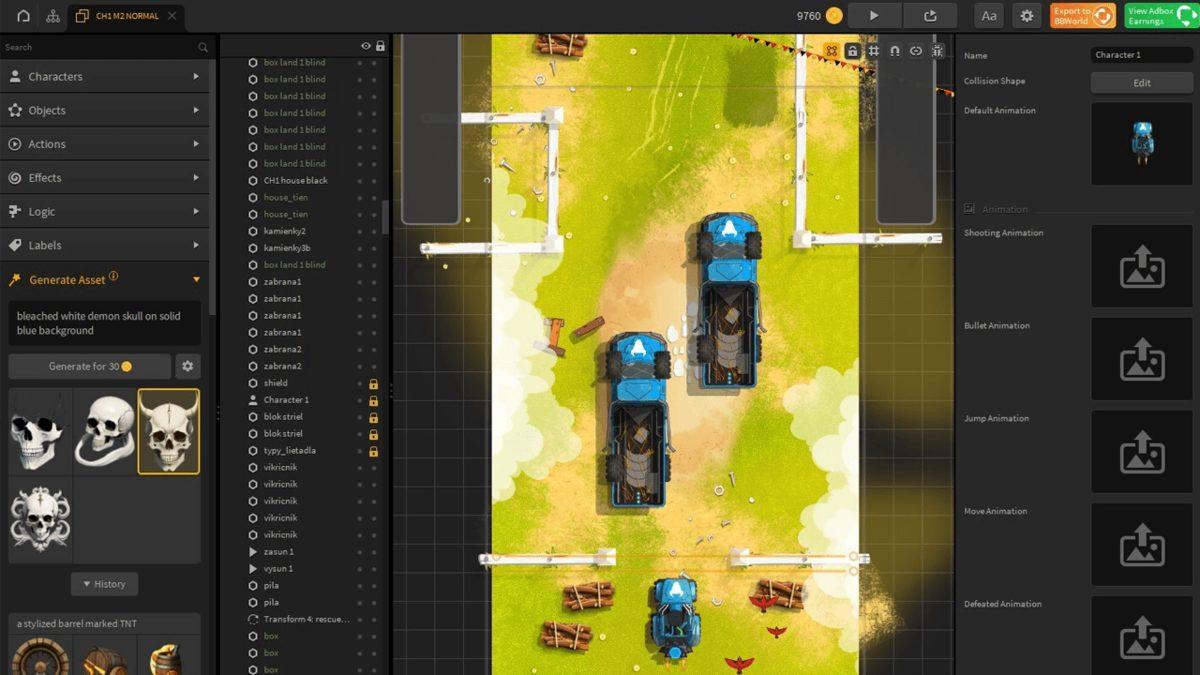Image resolution: width=1200 pixels, height=675 pixels.
Task: Open the settings gear in top bar
Action: pyautogui.click(x=1026, y=16)
